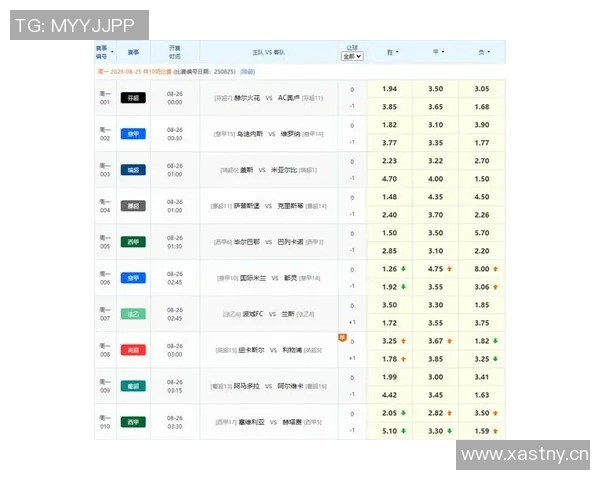Select the 1.94 win odds for match 001

390,89
